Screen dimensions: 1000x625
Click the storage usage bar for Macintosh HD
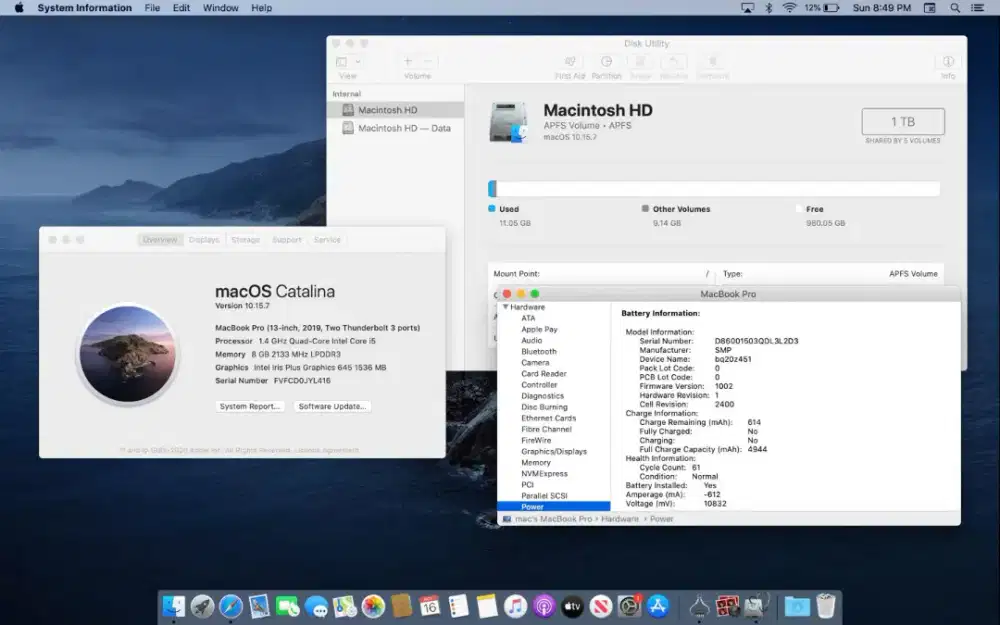coord(713,188)
